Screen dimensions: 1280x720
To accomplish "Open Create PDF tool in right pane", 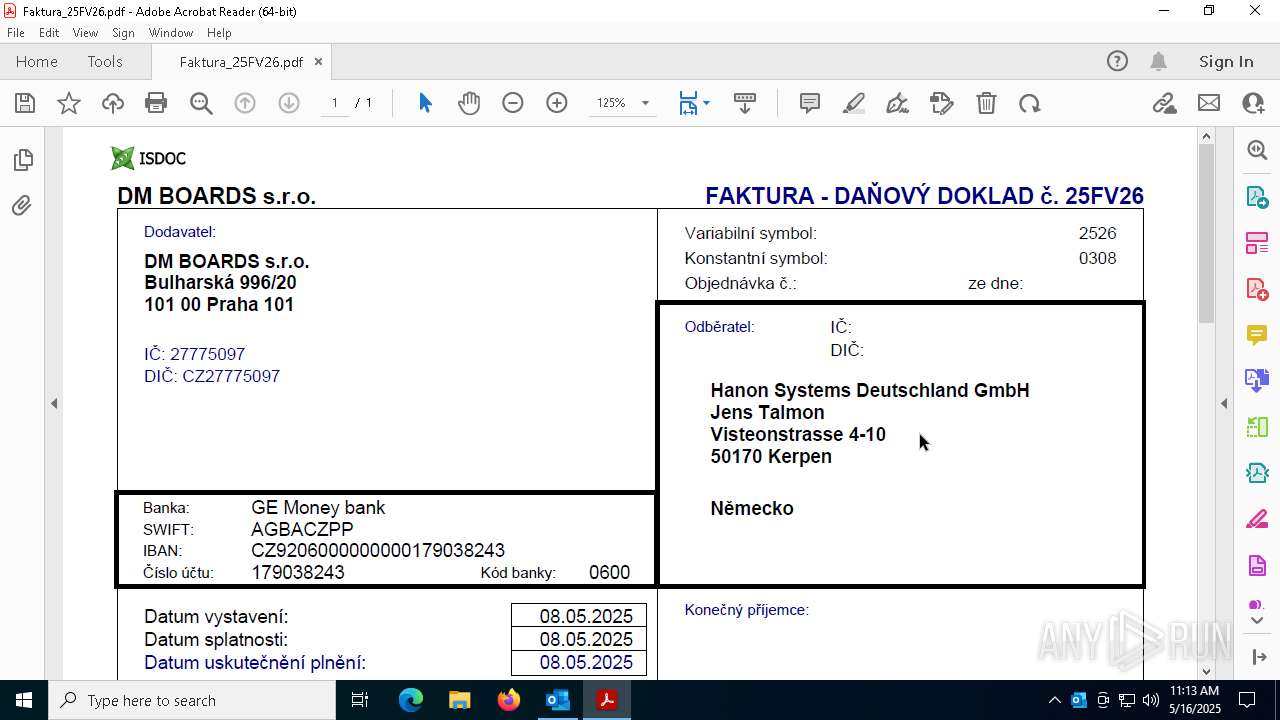I will [1257, 288].
